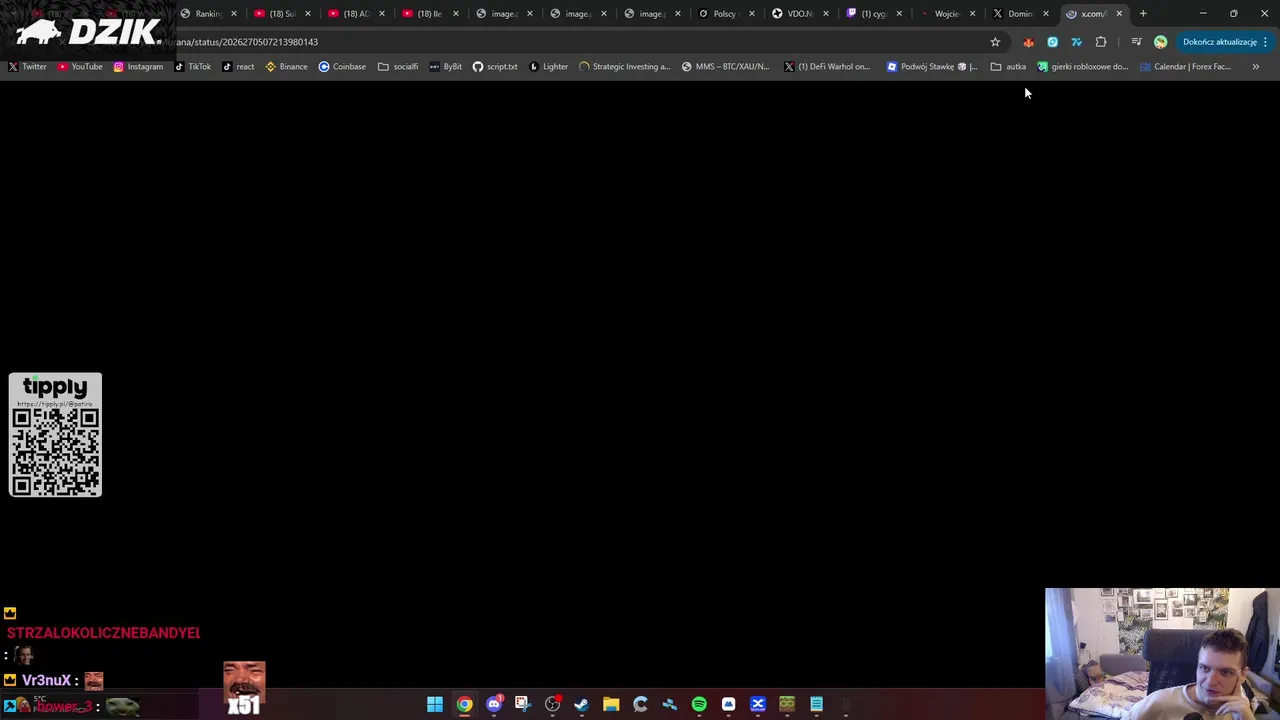Close the Ranking tab
Screen dimensions: 1280x720
[x=234, y=14]
